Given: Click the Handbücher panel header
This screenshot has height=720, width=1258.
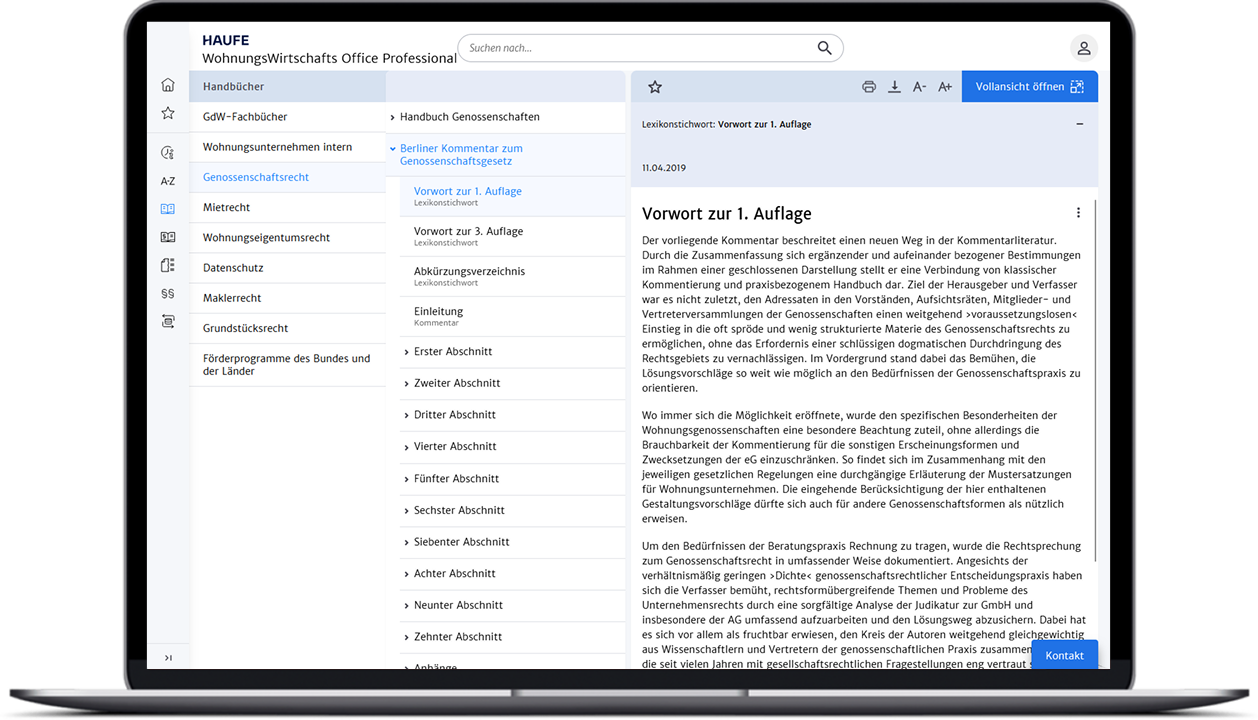Looking at the screenshot, I should click(287, 87).
